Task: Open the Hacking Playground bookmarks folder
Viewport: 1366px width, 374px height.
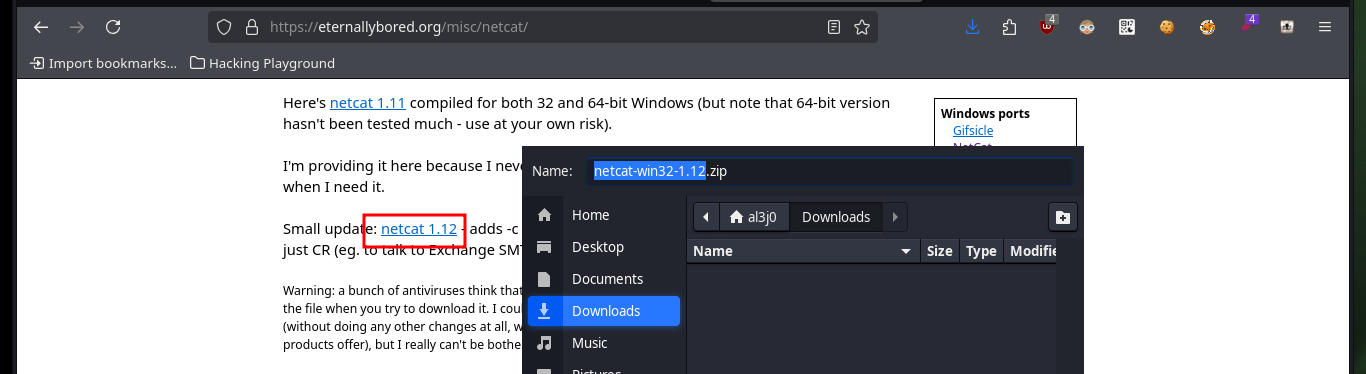Action: point(262,63)
